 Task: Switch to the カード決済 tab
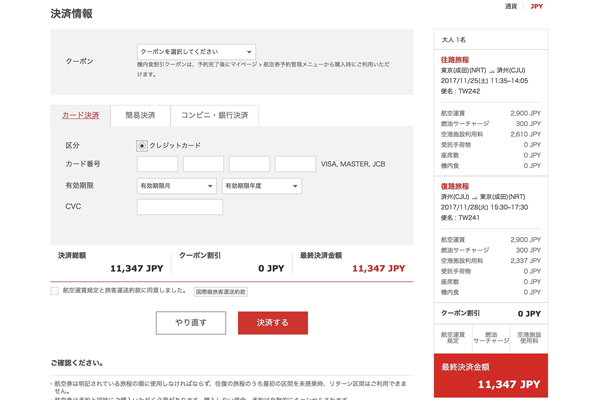[80, 115]
